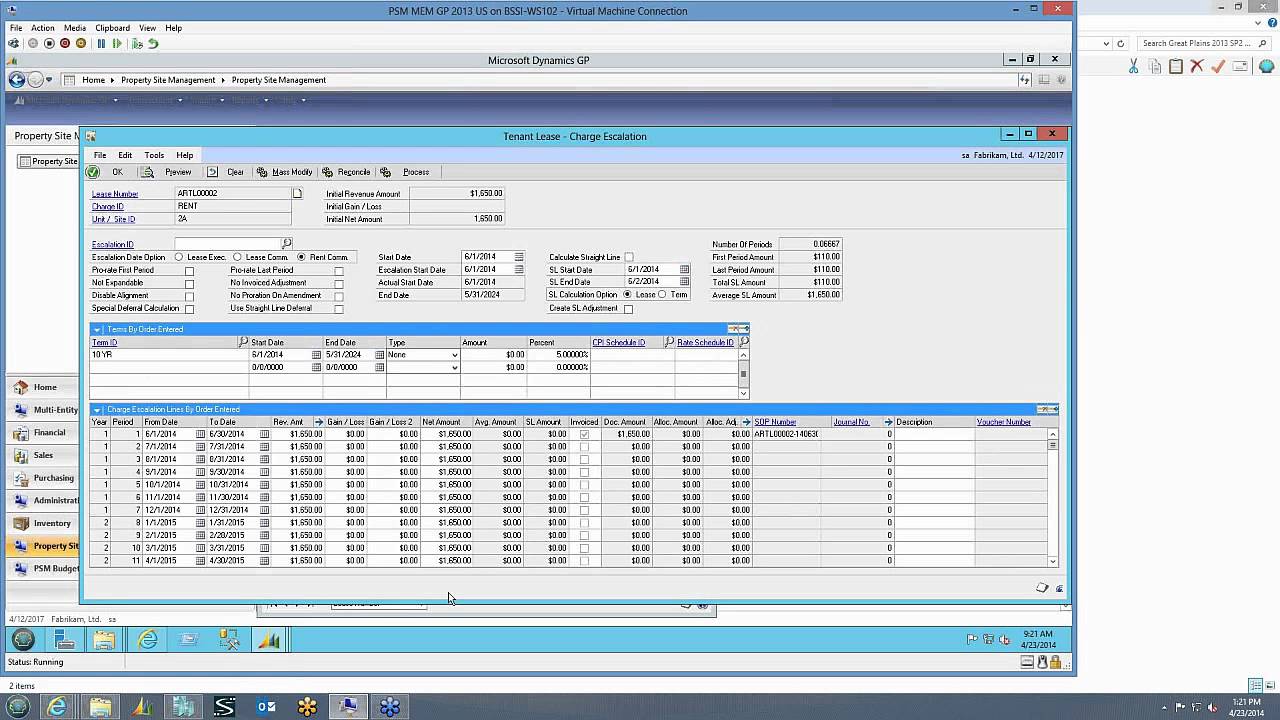Image resolution: width=1280 pixels, height=720 pixels.
Task: Enable Pro-rate Last Period checkbox
Action: click(339, 271)
